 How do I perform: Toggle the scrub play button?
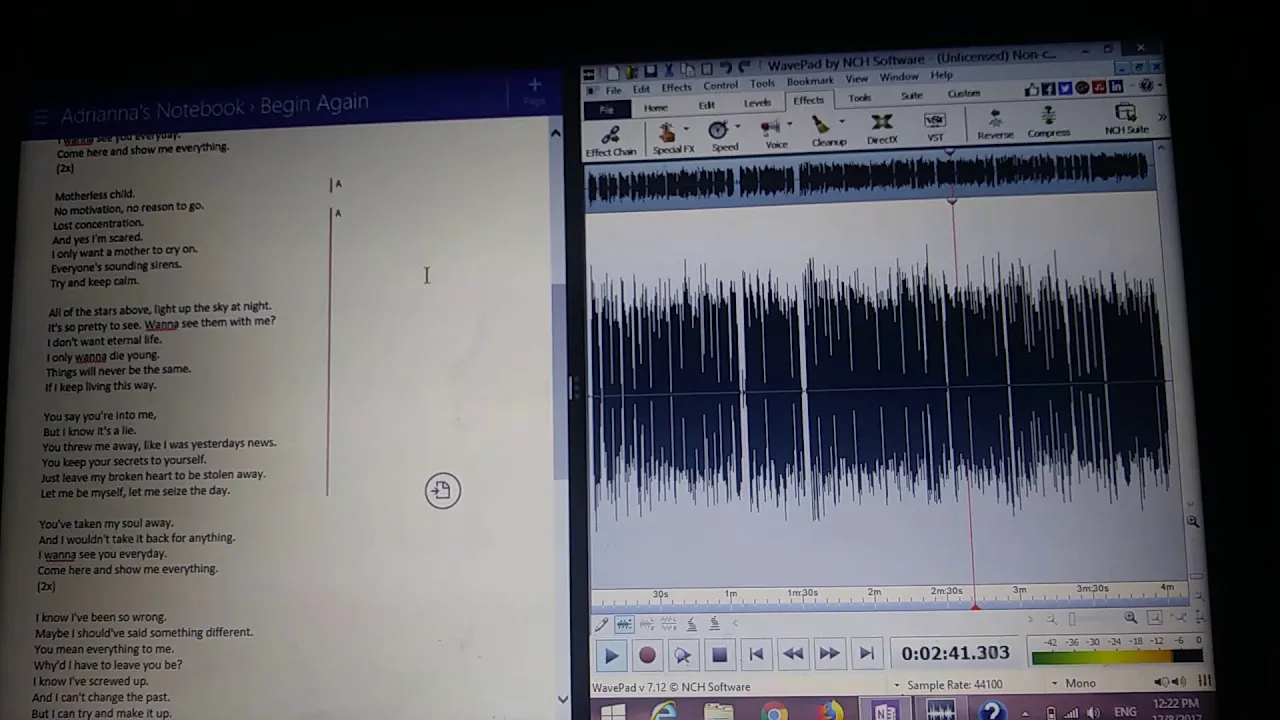coord(683,655)
